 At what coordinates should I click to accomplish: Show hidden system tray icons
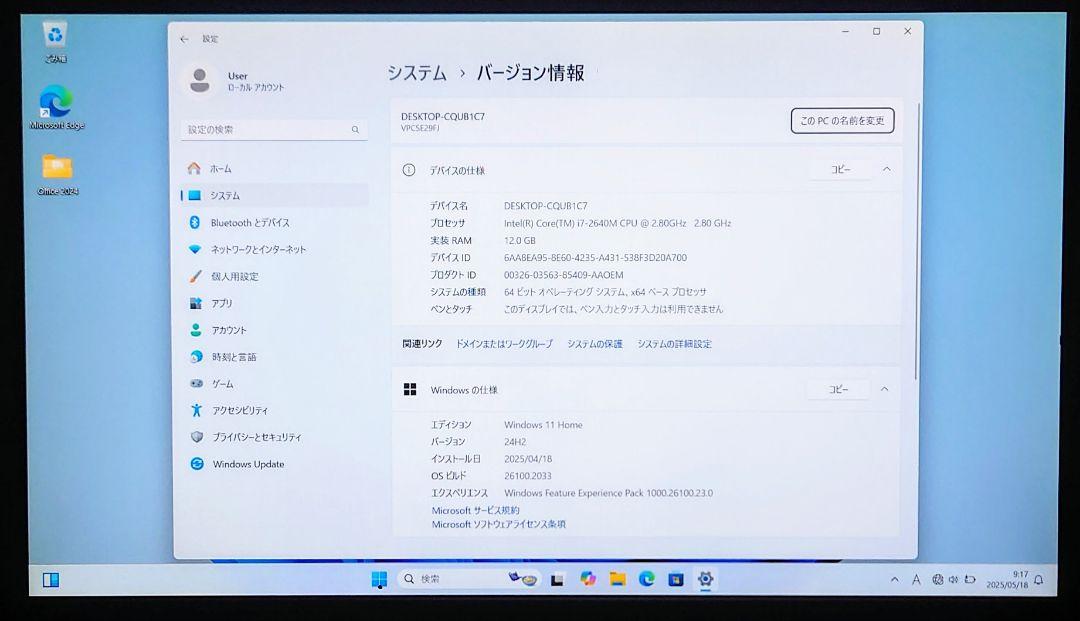[x=895, y=580]
